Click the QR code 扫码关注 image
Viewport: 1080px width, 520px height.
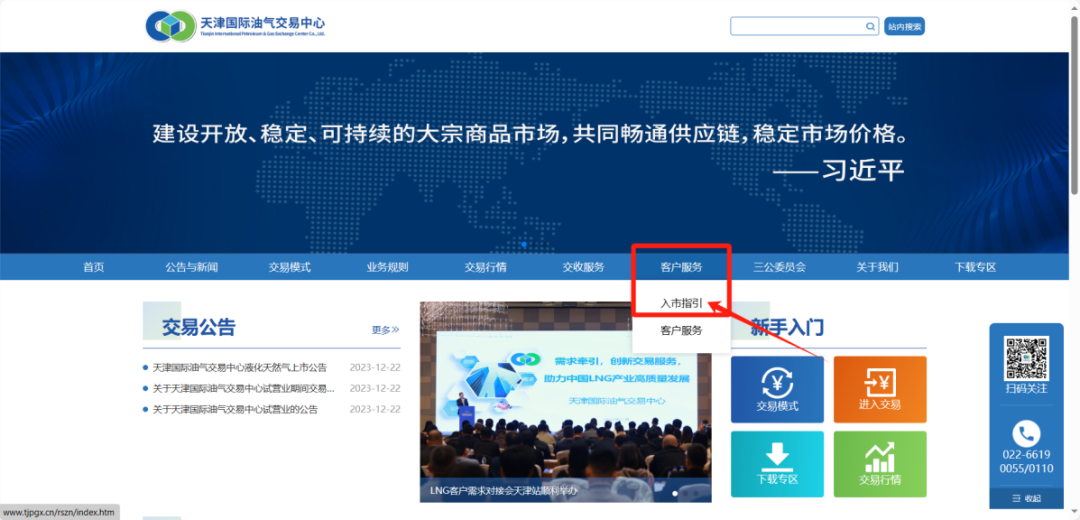click(1026, 357)
